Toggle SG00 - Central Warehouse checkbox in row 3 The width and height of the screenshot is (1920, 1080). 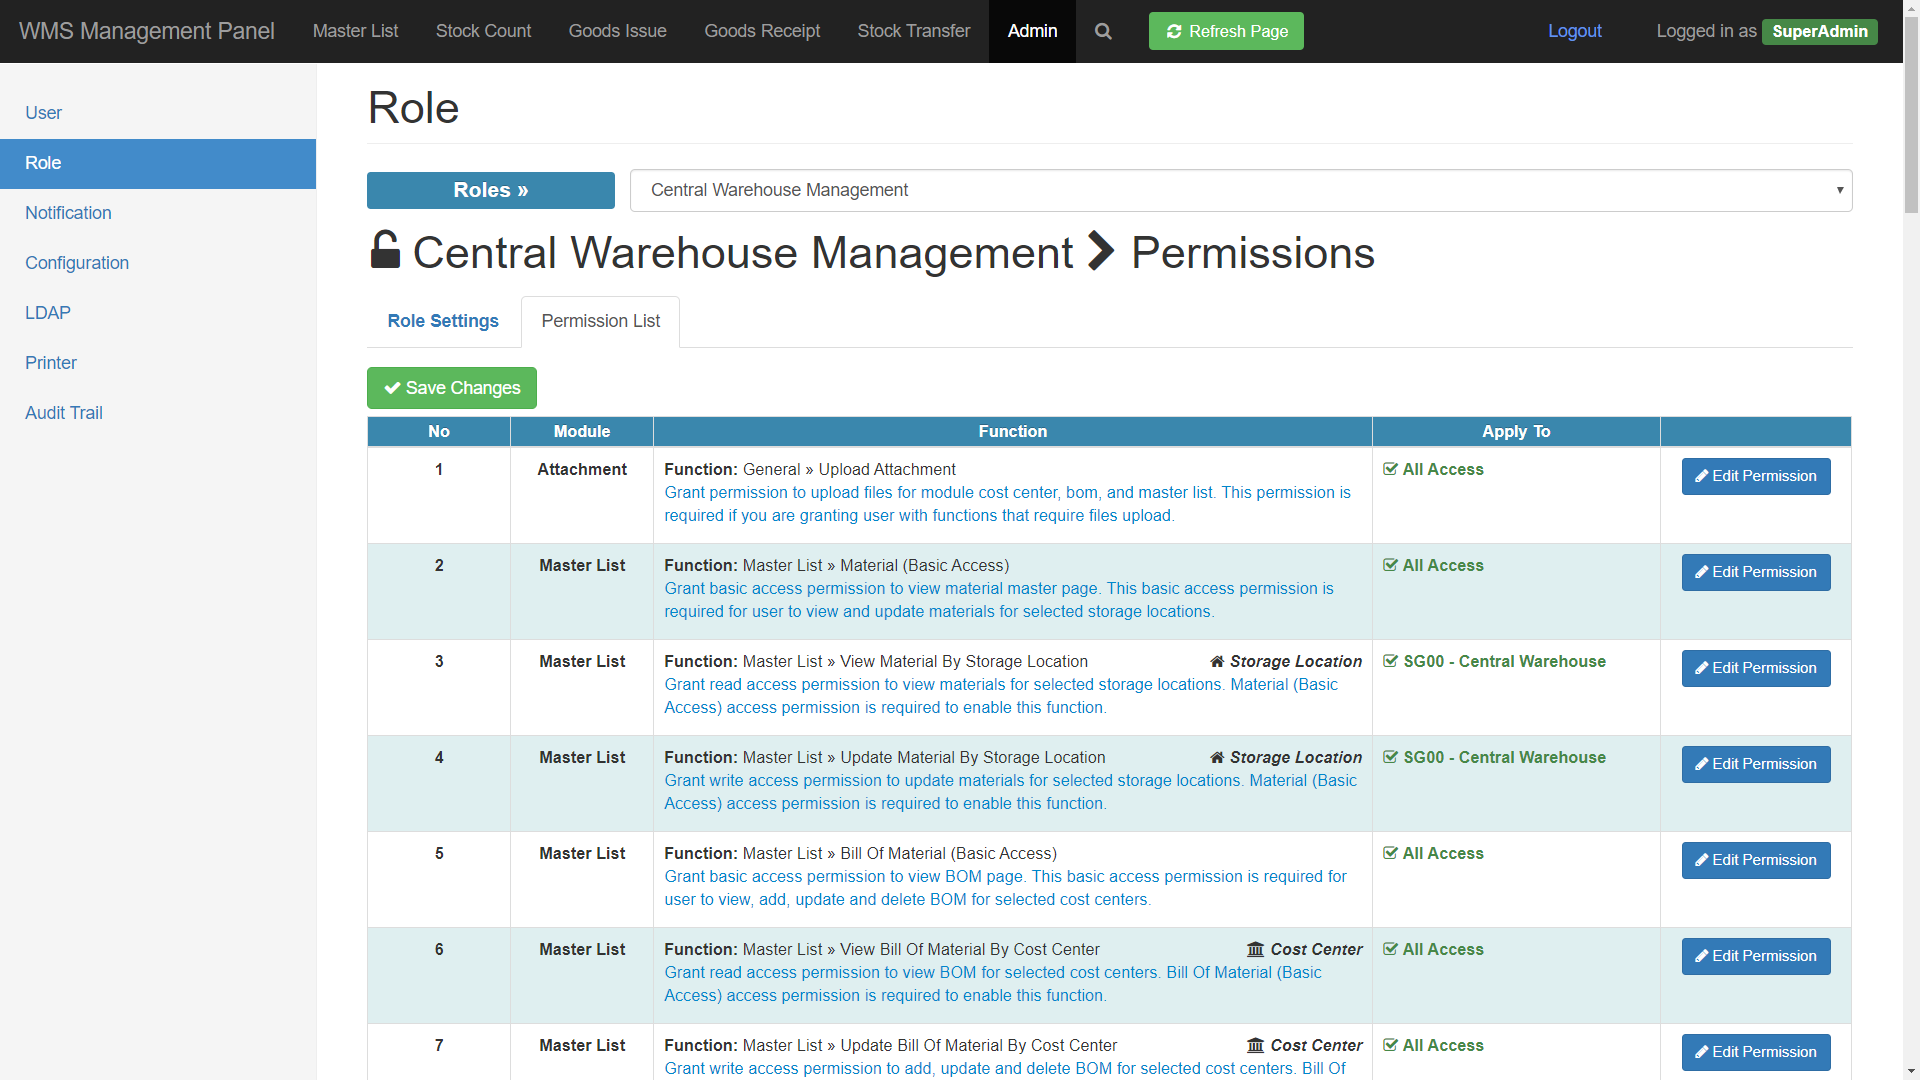pyautogui.click(x=1390, y=661)
